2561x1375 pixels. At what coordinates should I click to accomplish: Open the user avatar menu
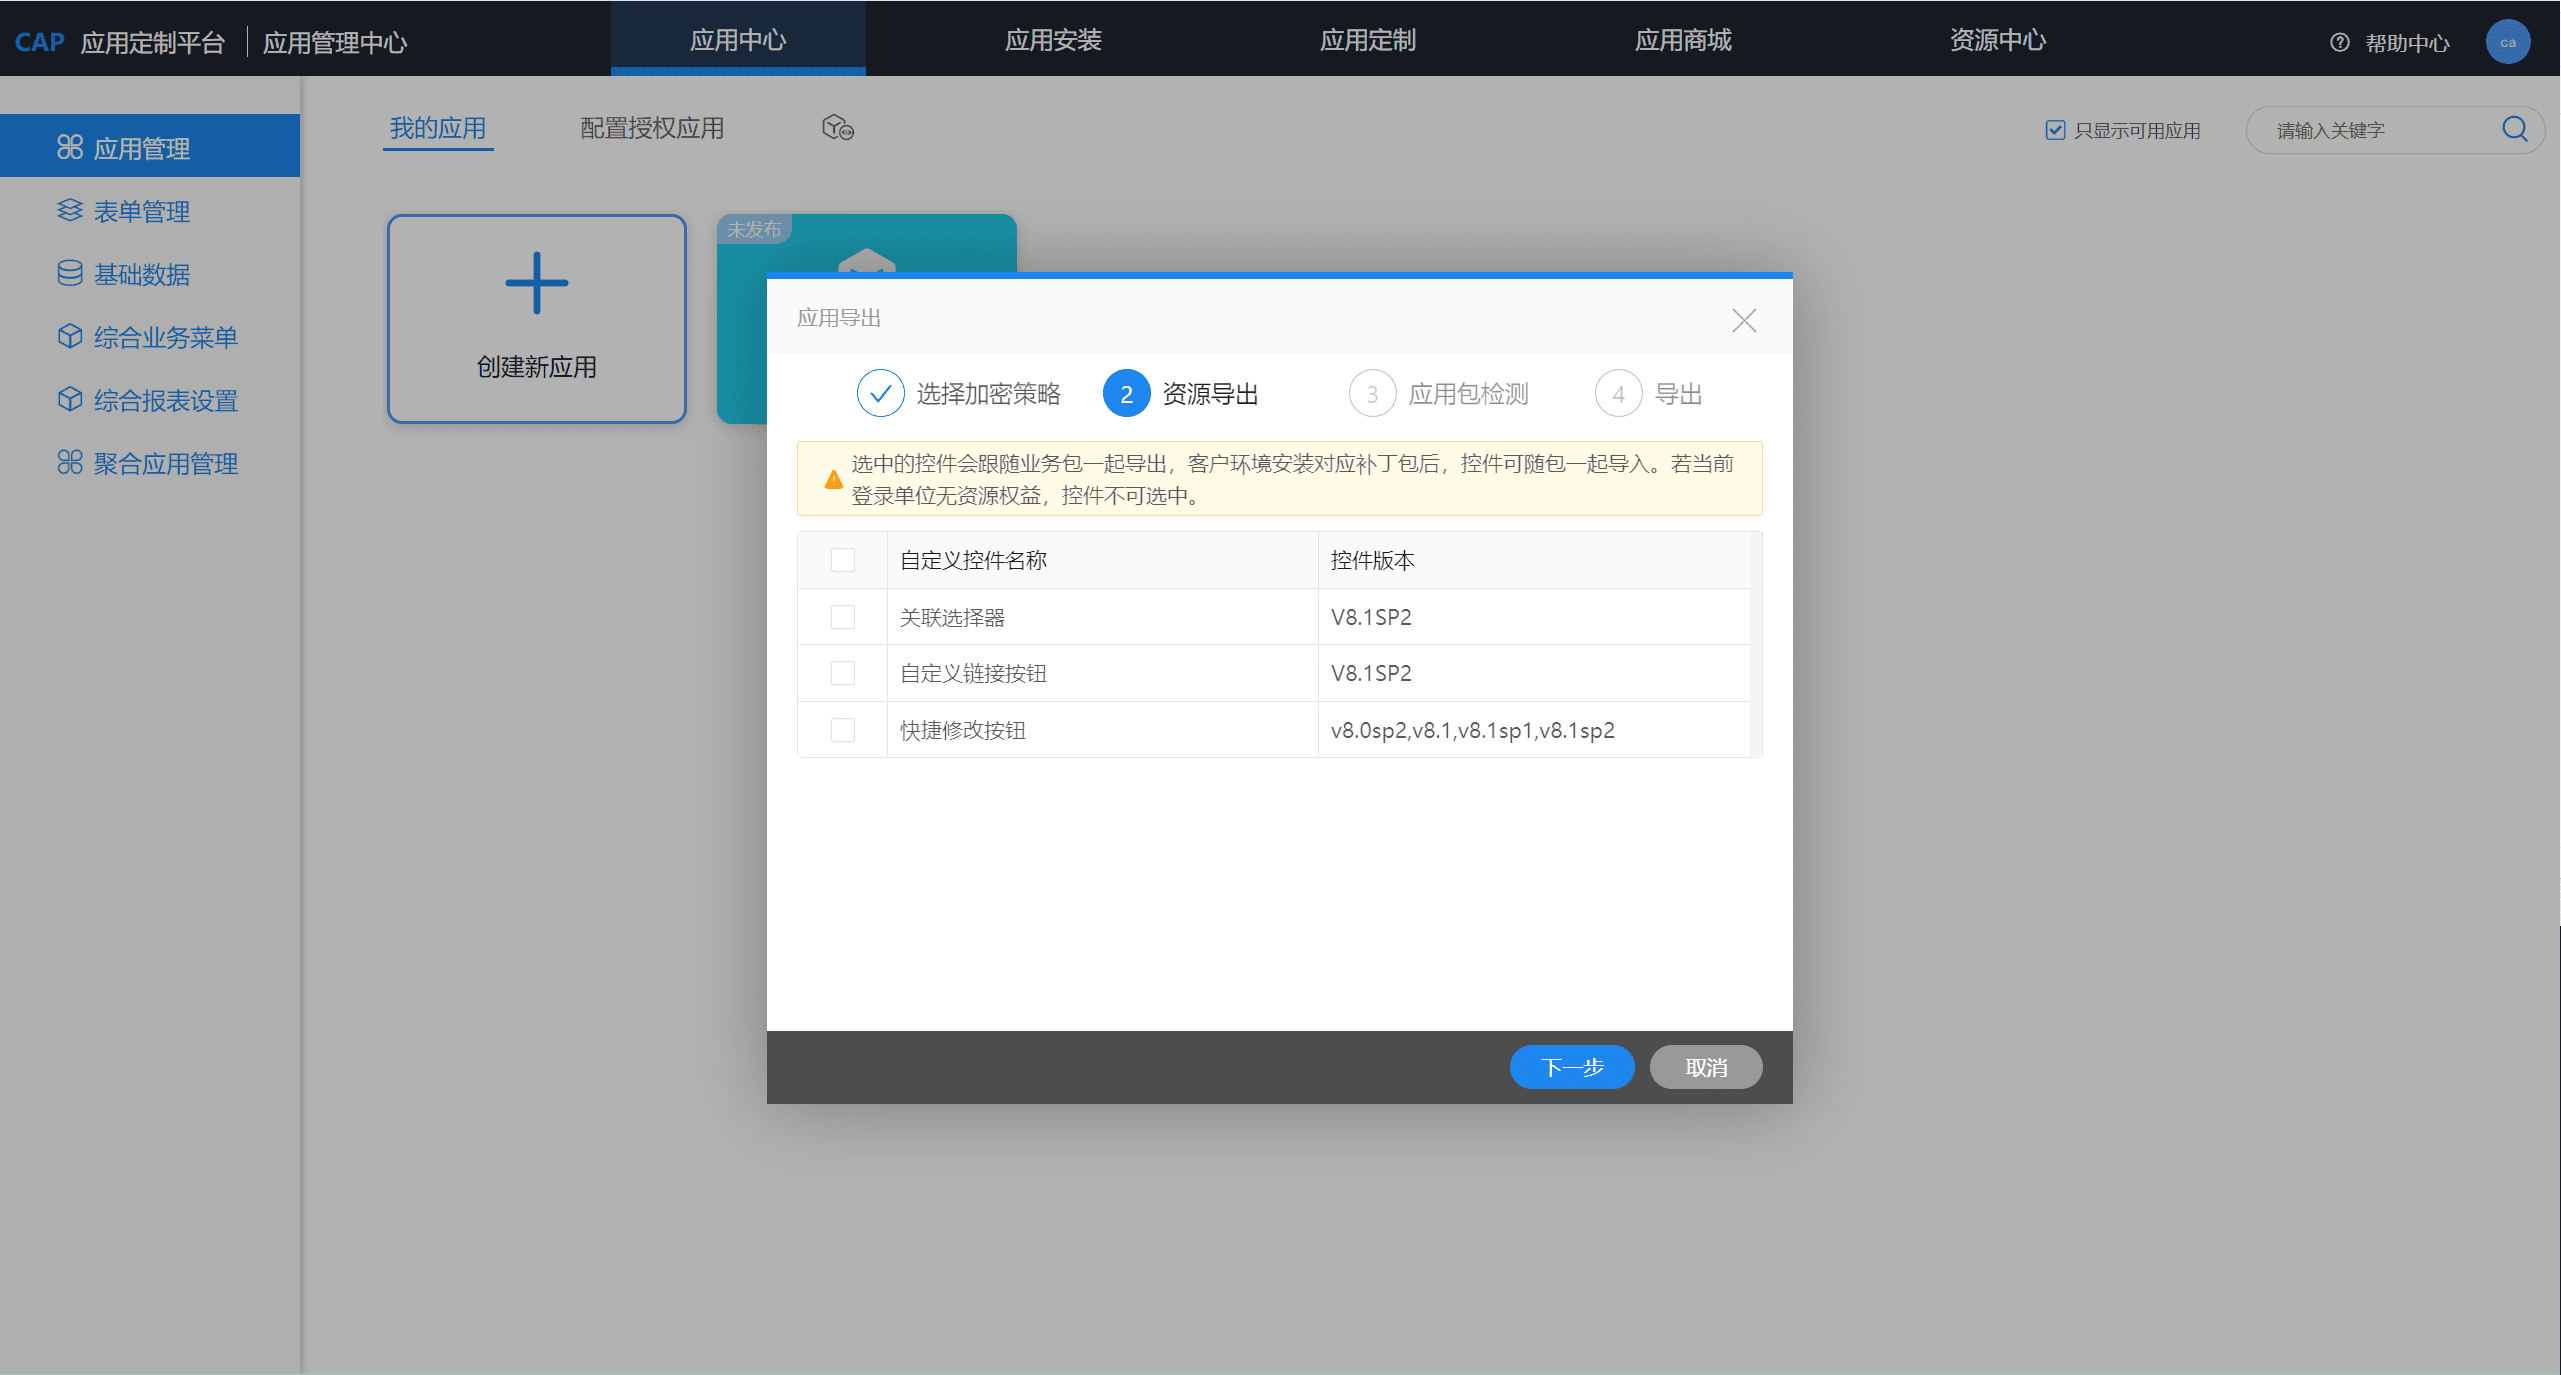pos(2507,42)
